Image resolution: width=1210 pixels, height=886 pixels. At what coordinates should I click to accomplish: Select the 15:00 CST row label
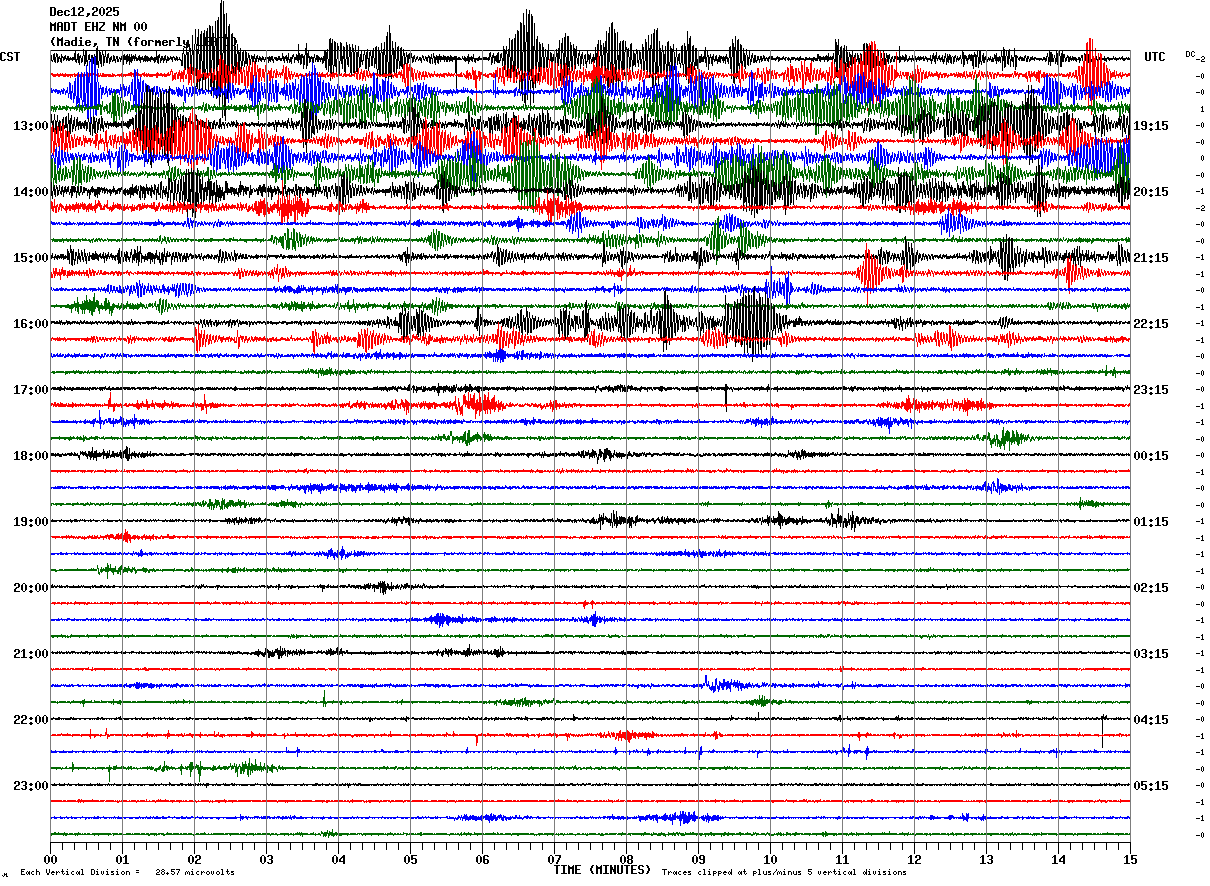click(31, 258)
